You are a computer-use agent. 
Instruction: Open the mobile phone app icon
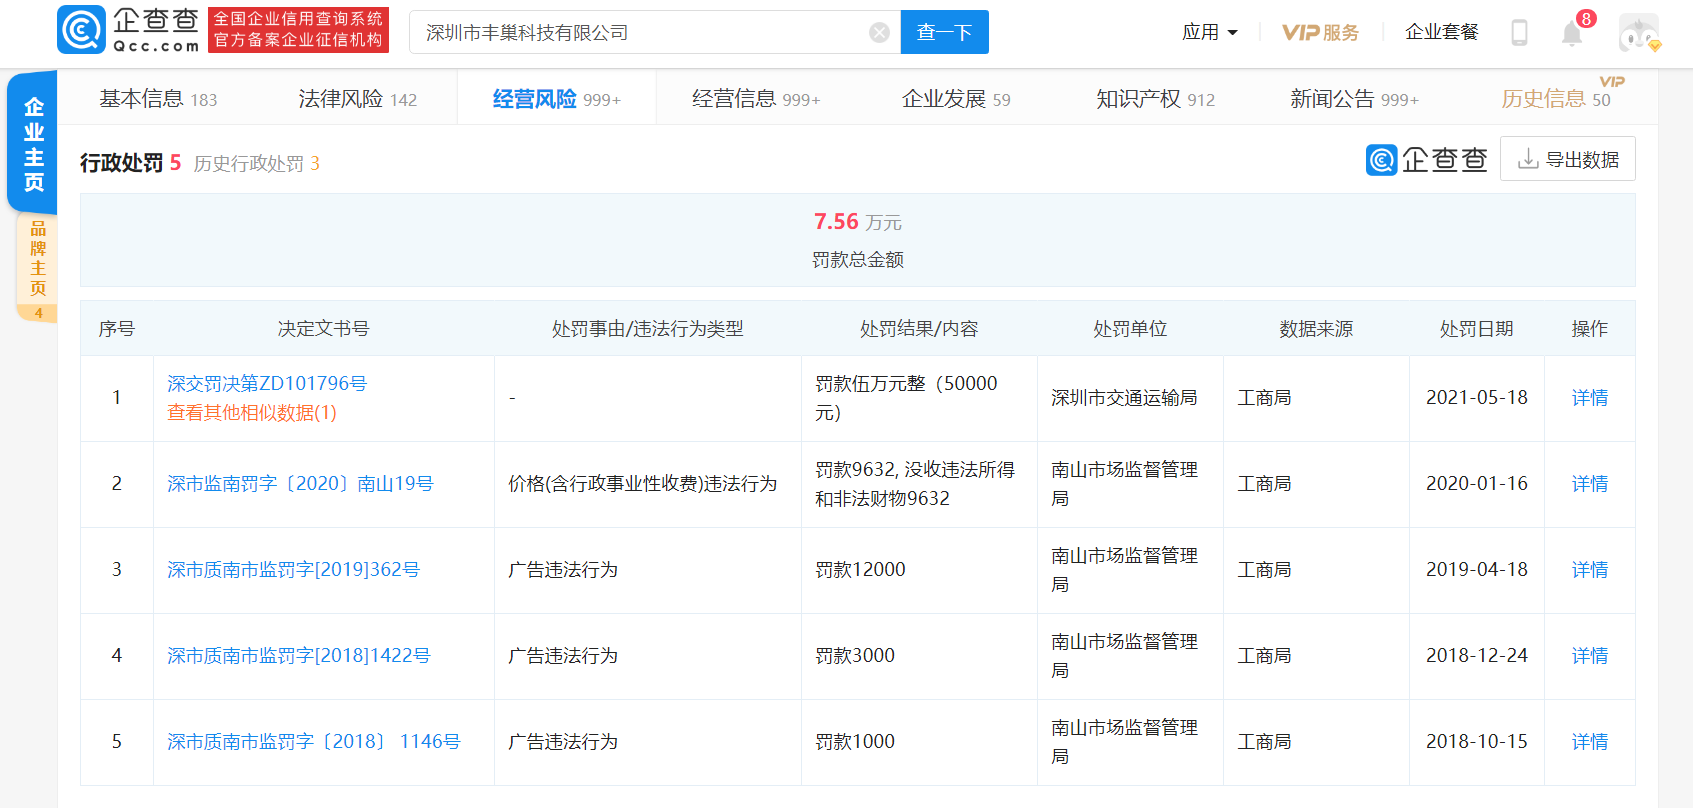pyautogui.click(x=1519, y=32)
